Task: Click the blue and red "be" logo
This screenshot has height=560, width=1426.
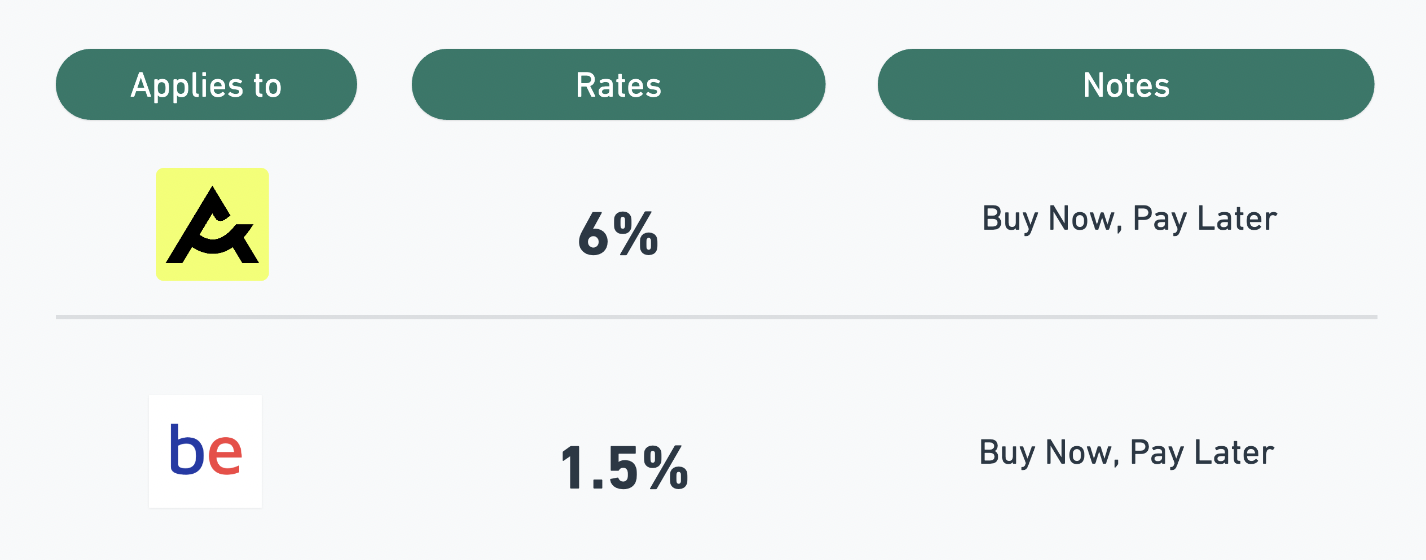Action: click(205, 451)
